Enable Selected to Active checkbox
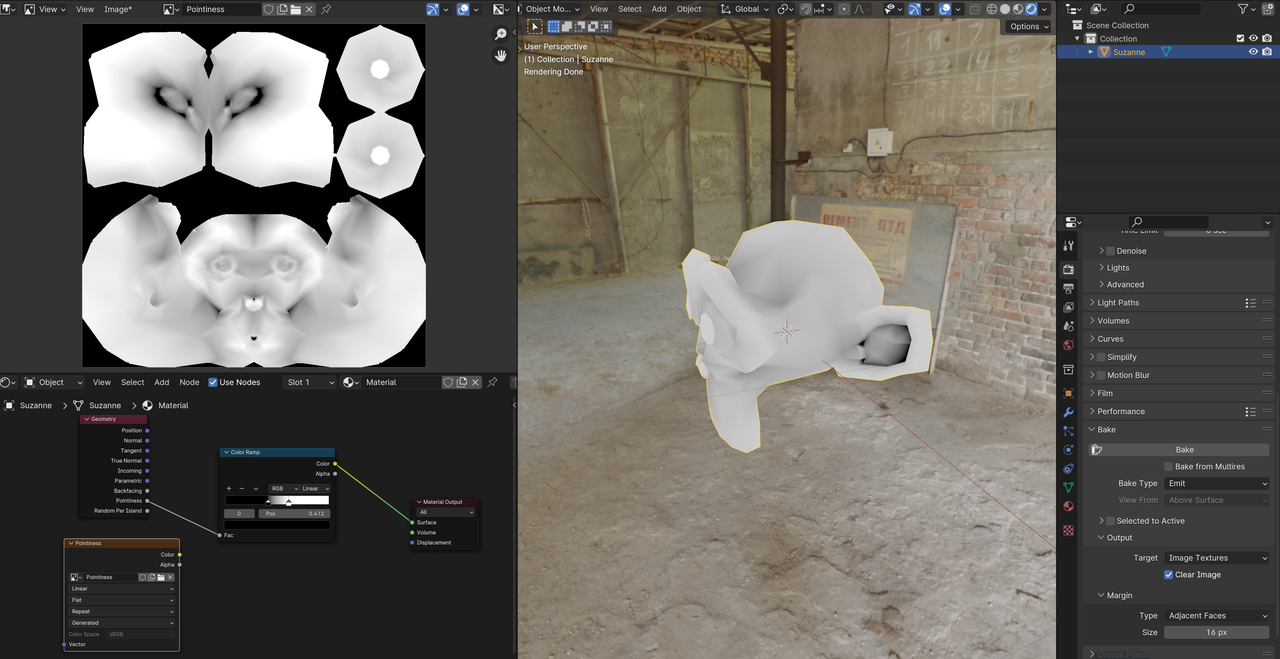Image resolution: width=1280 pixels, height=659 pixels. point(1110,521)
